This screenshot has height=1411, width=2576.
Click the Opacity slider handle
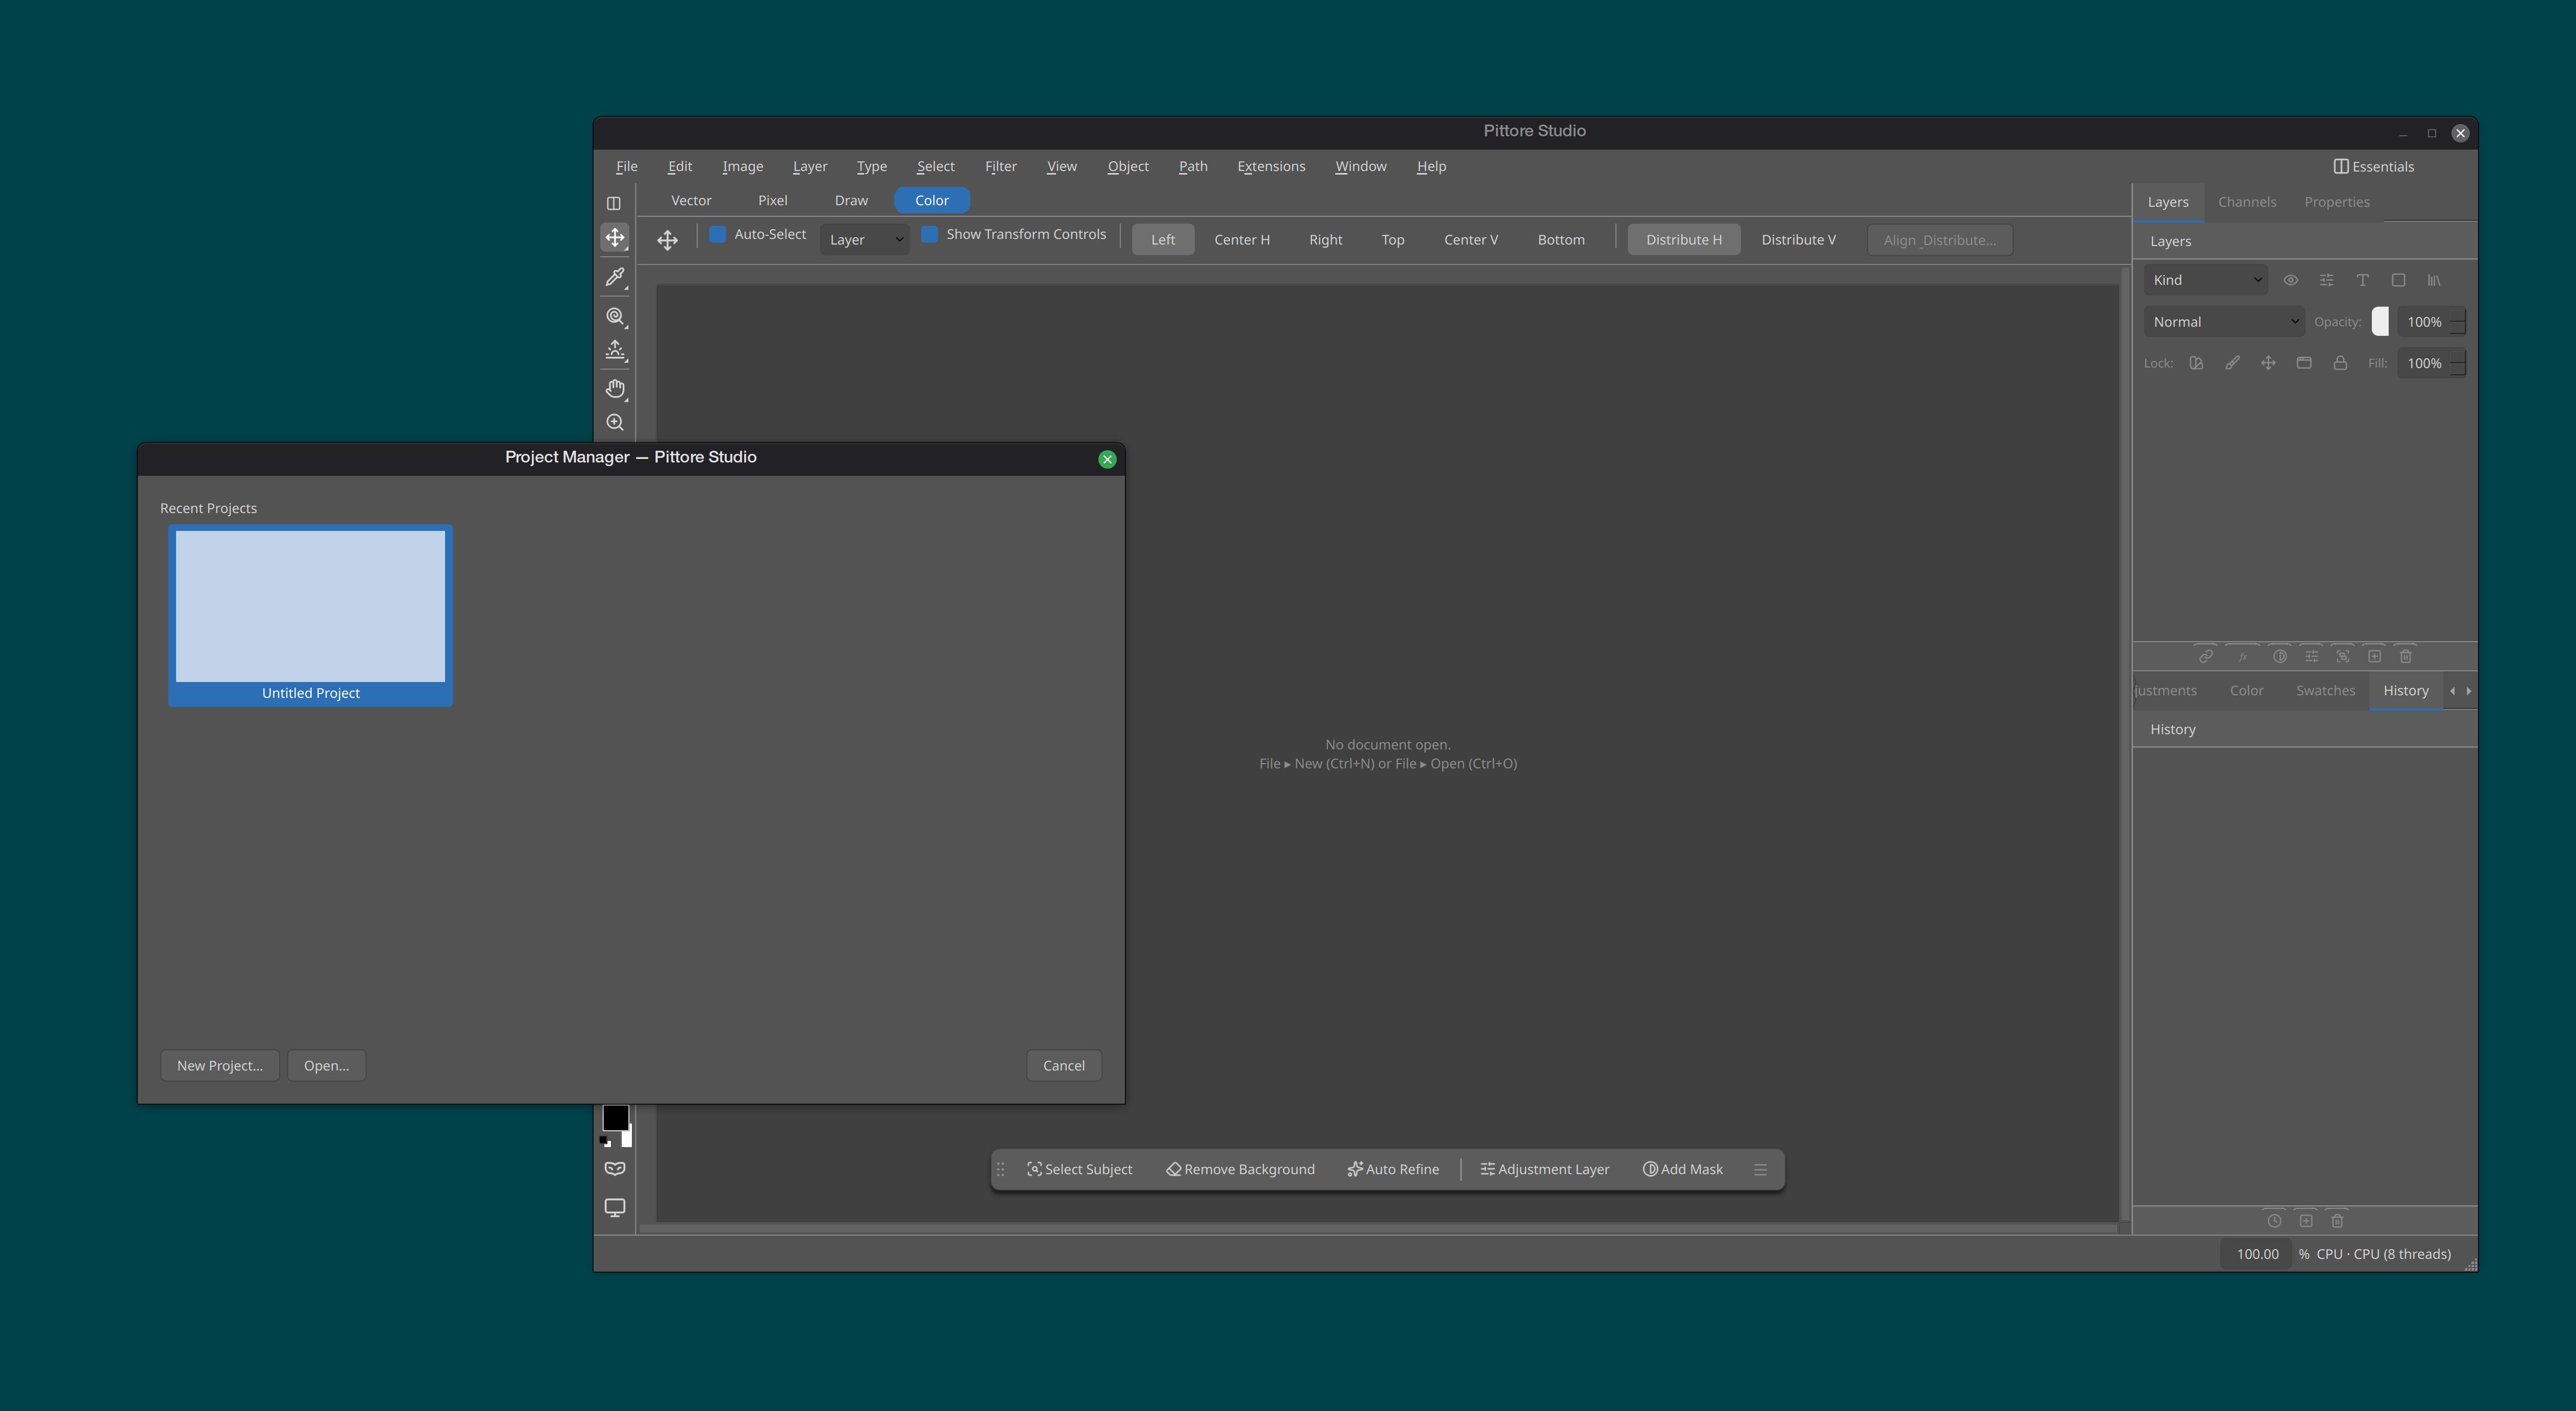2380,322
